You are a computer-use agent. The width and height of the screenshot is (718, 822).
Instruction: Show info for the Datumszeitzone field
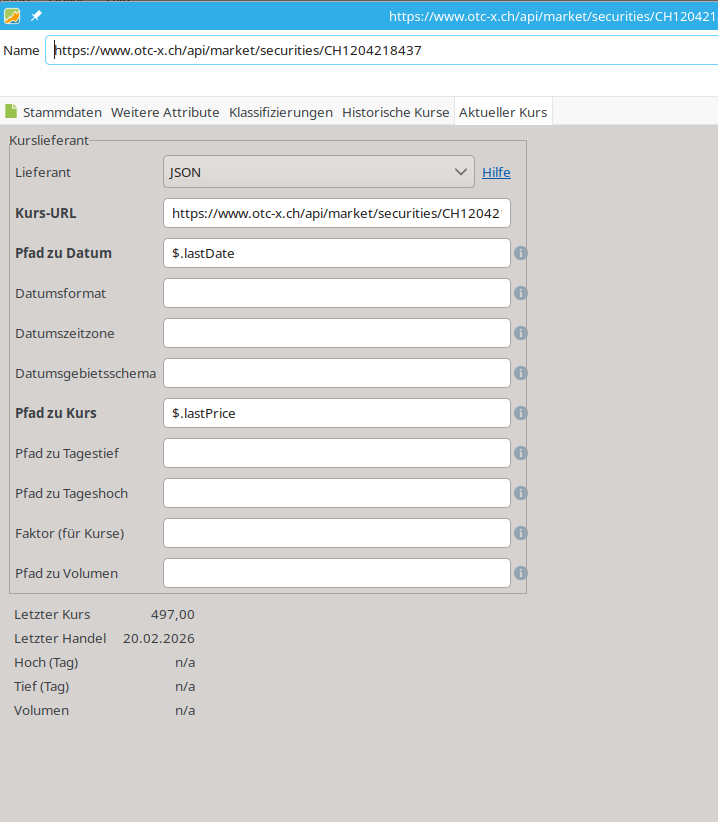pos(520,333)
